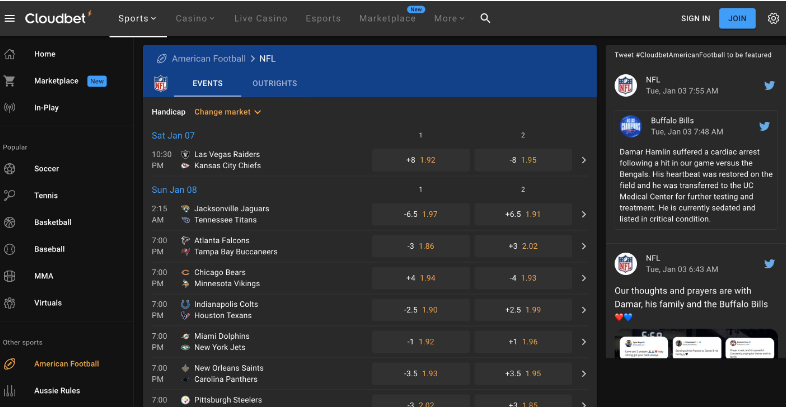Switch to the Outrights tab
This screenshot has width=786, height=408.
pos(275,83)
